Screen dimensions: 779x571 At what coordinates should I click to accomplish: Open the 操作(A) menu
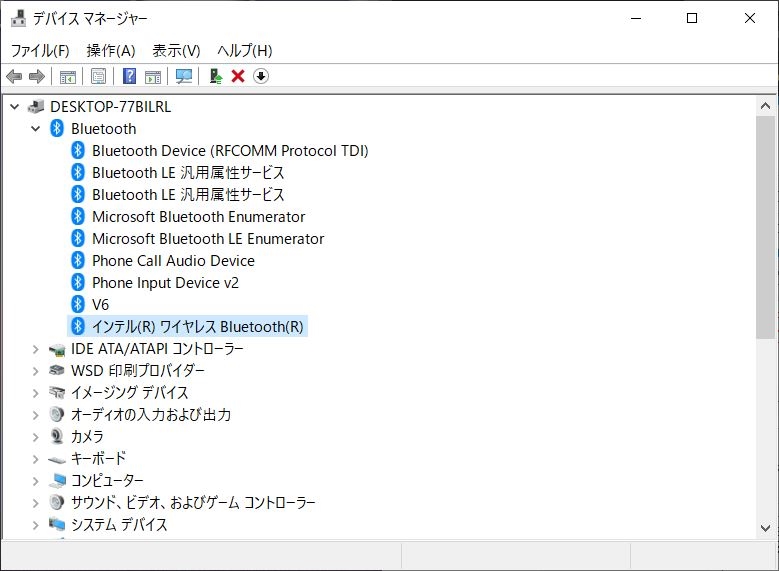coord(111,50)
